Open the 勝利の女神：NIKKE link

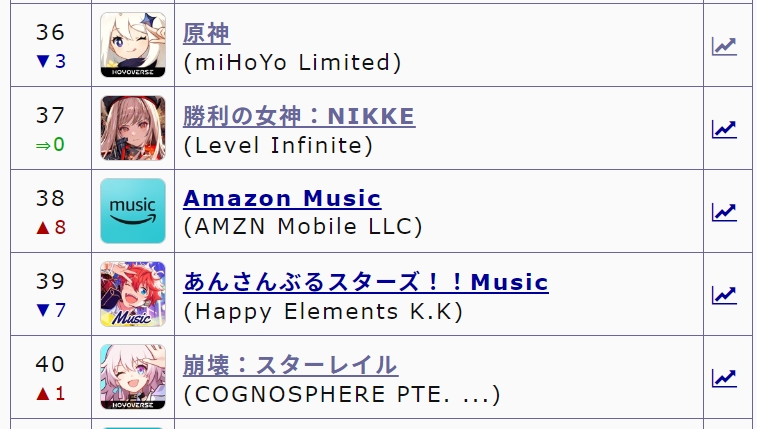pyautogui.click(x=299, y=116)
